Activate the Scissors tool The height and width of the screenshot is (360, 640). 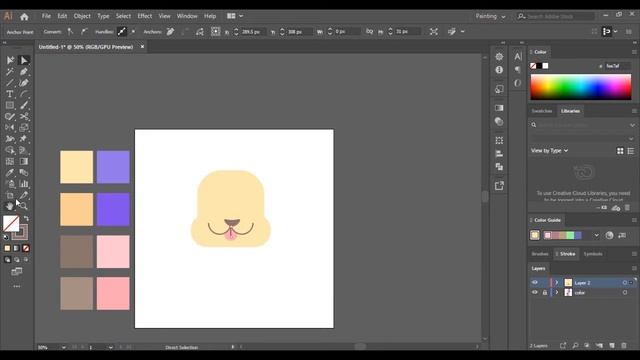(24, 117)
